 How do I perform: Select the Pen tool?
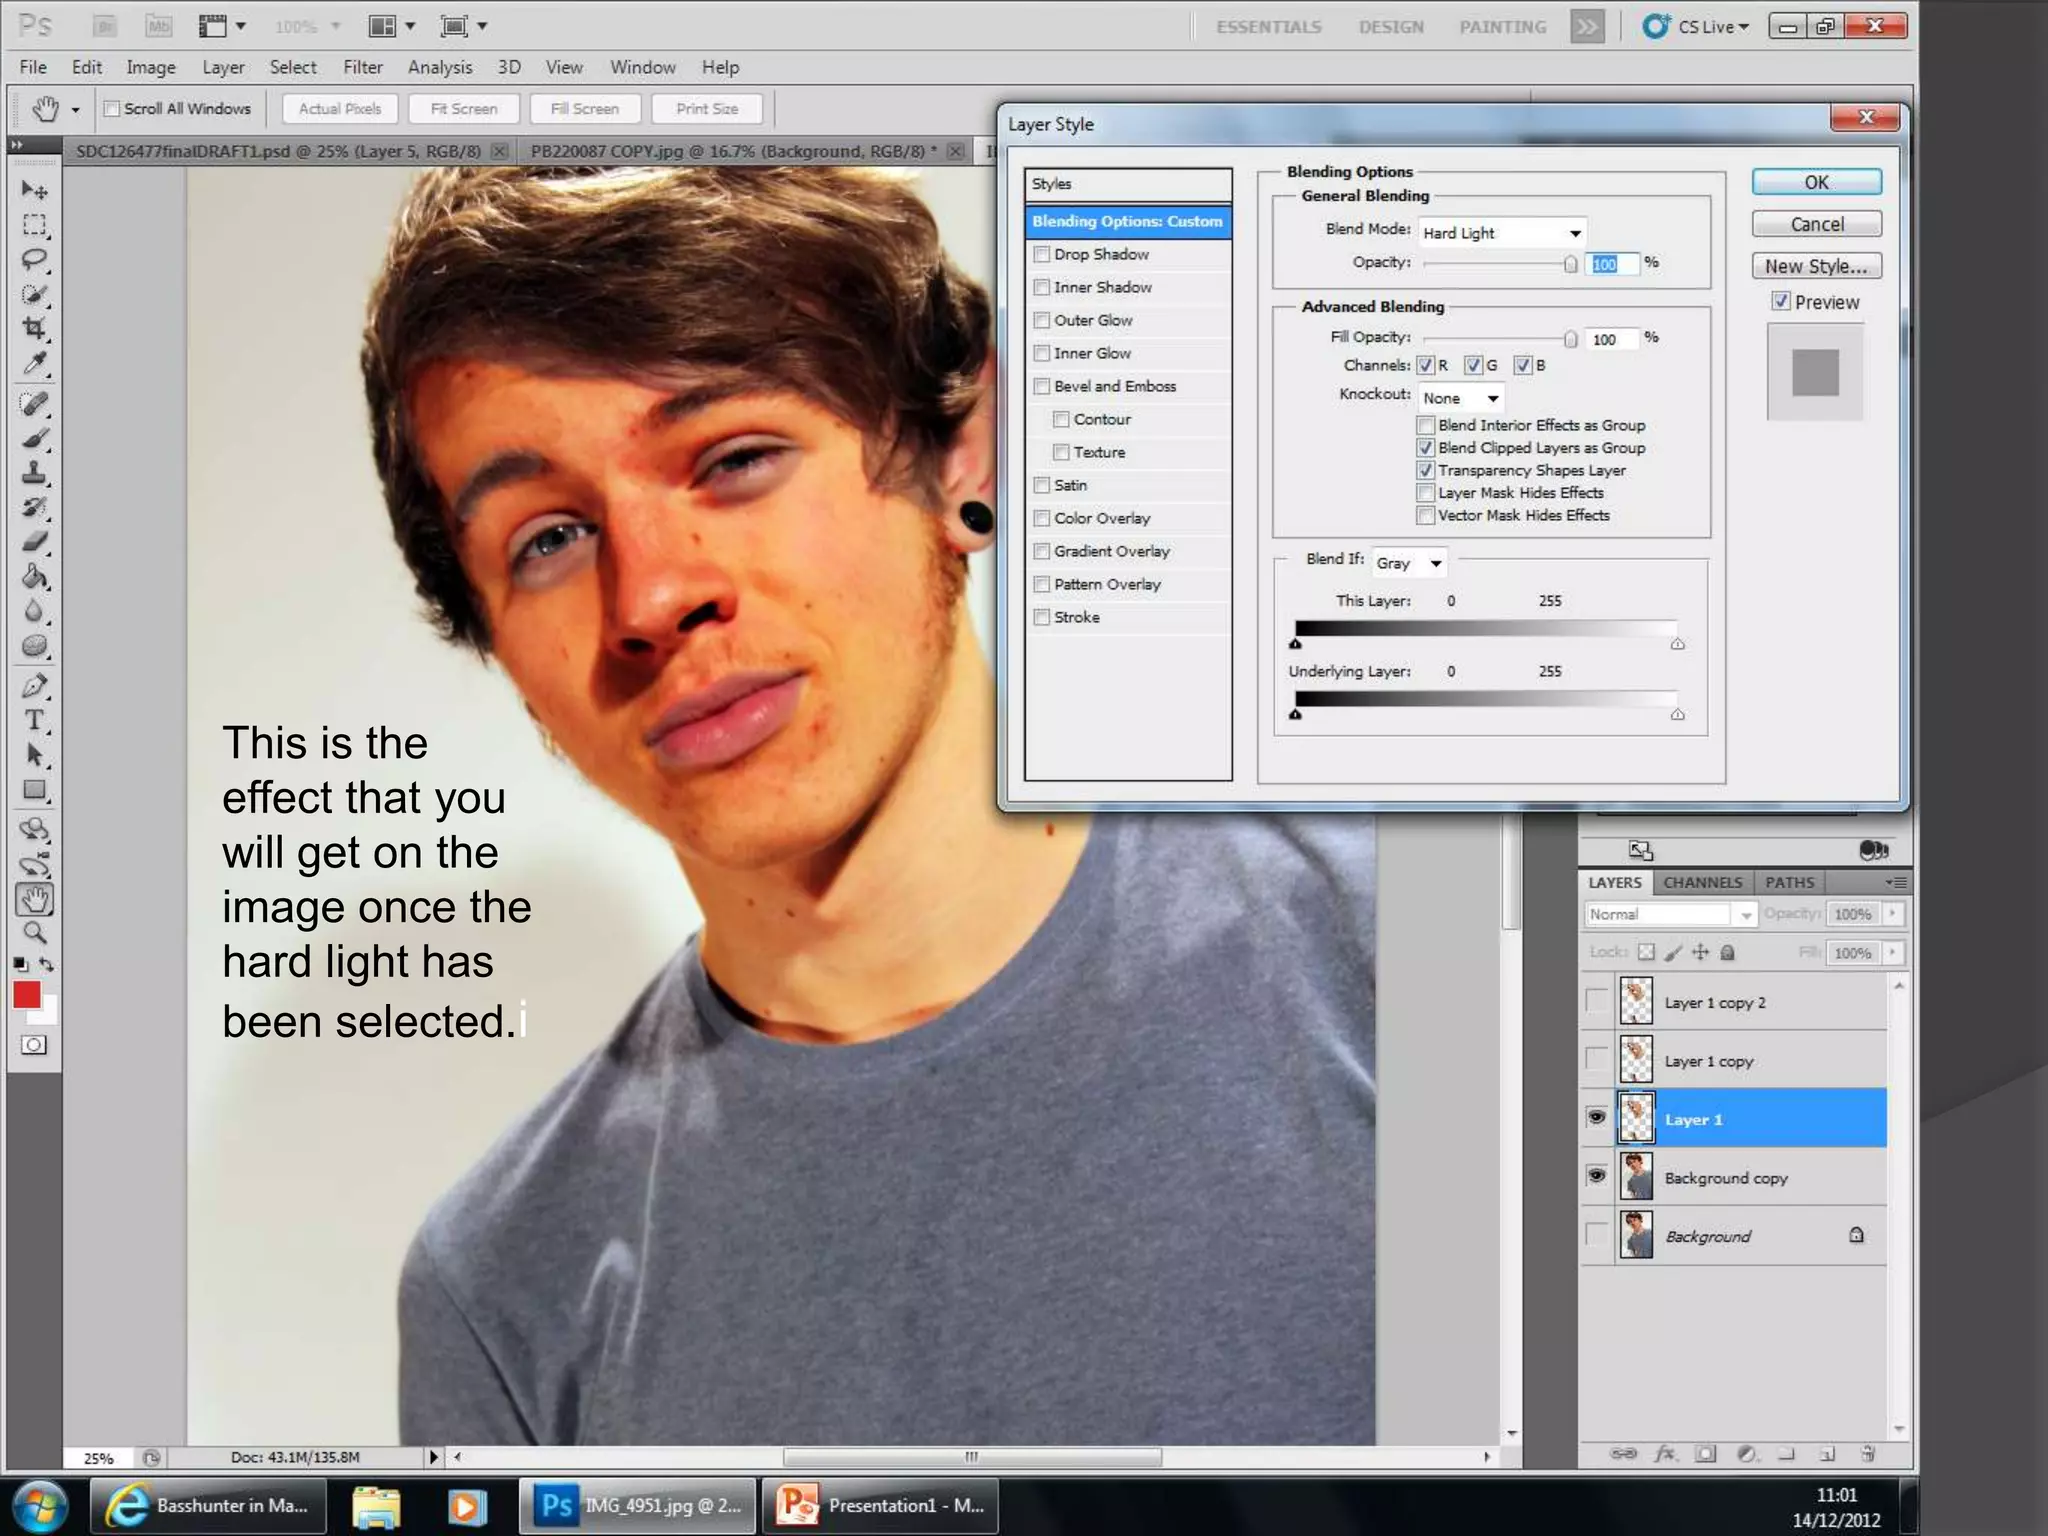pos(35,686)
